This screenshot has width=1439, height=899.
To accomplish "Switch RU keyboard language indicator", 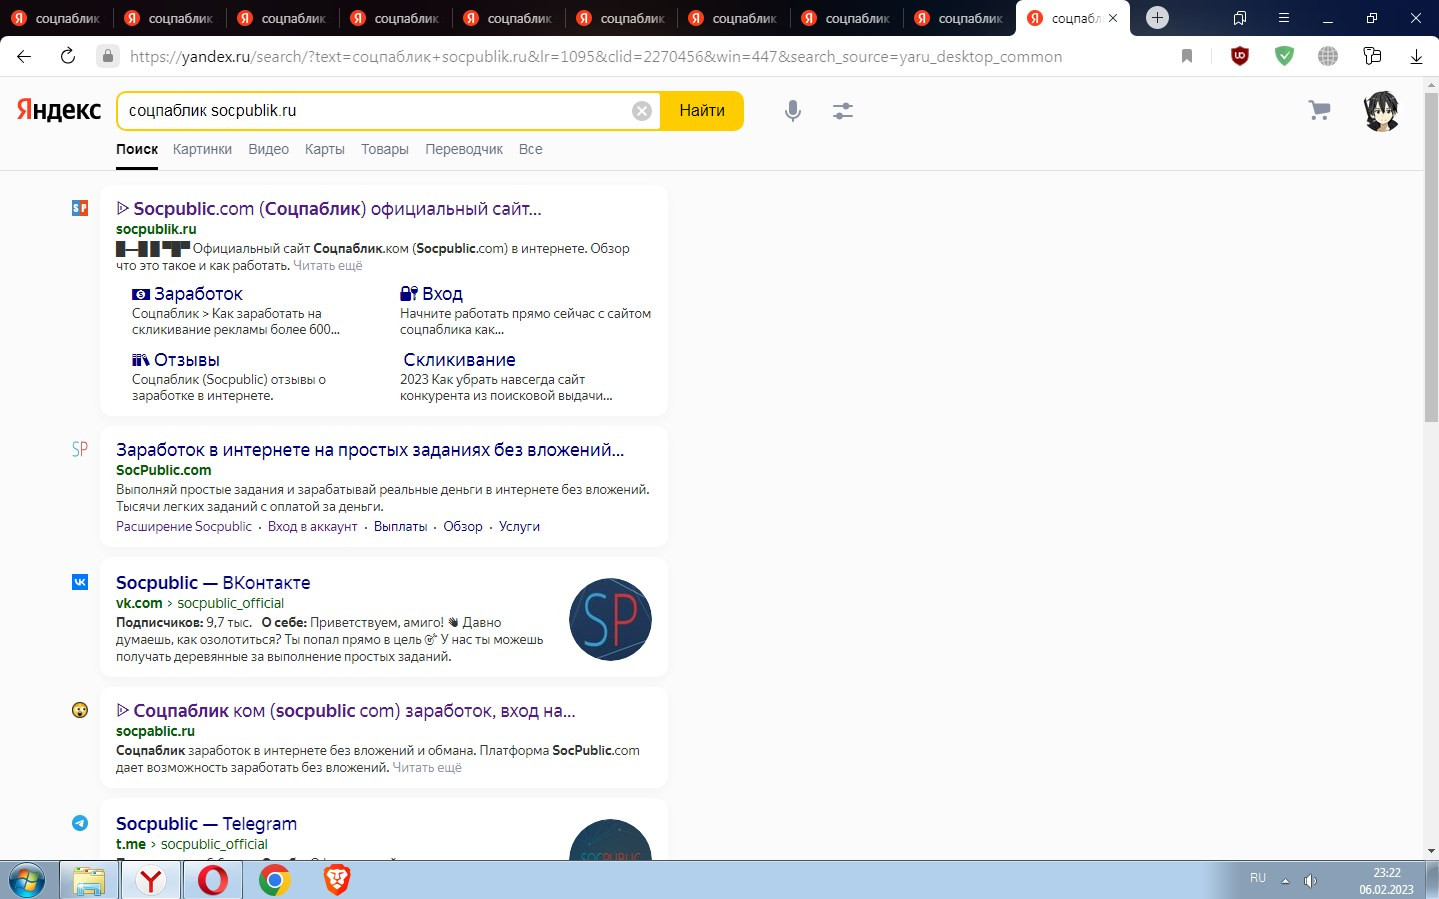I will (1258, 878).
